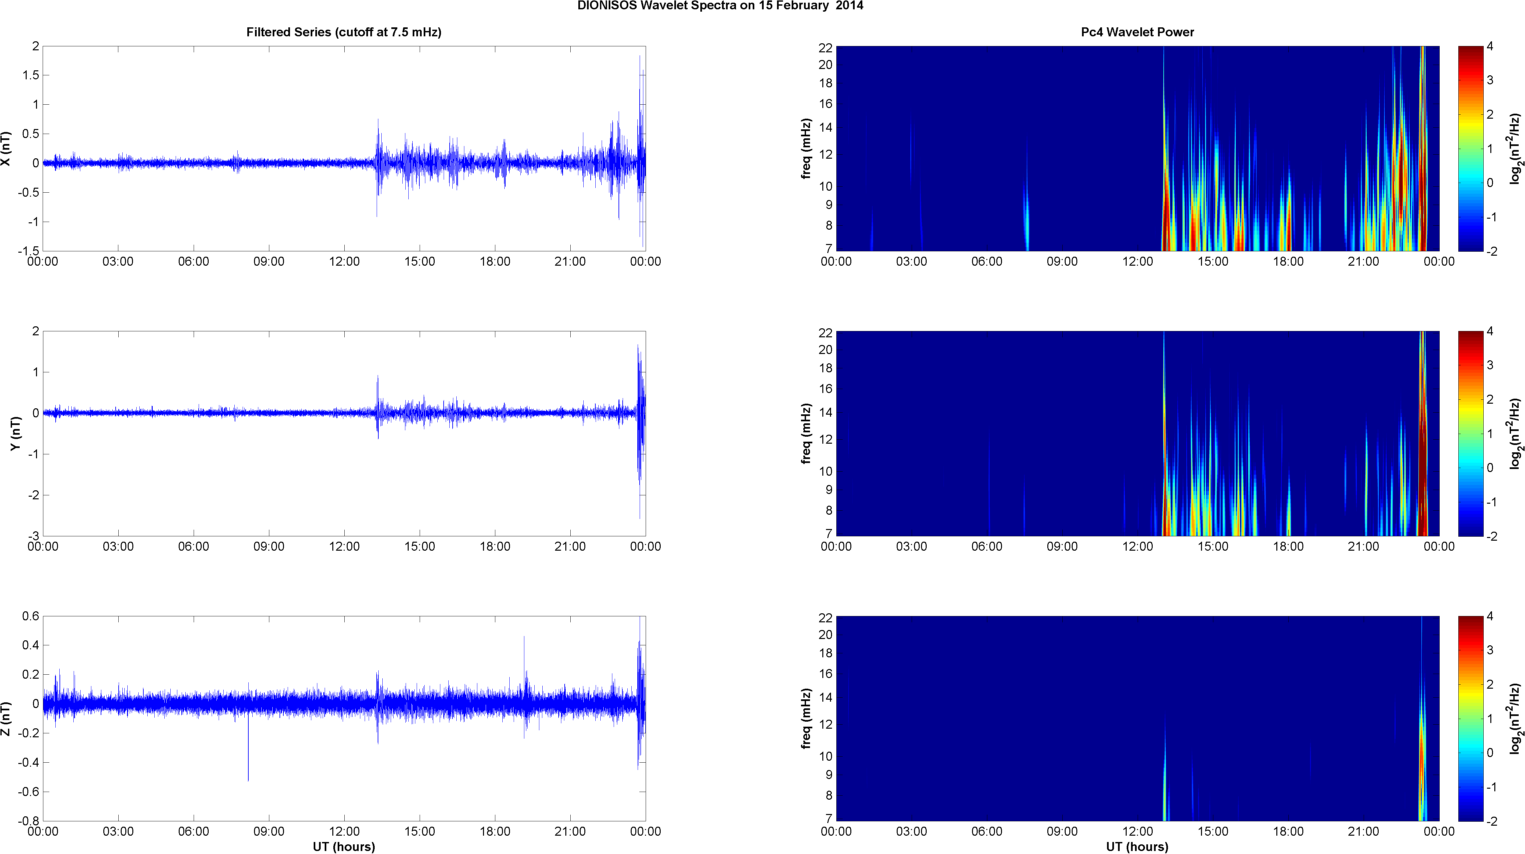This screenshot has width=1525, height=854.
Task: Click the '18:00' tick under middle spectrogram
Action: pos(1288,547)
